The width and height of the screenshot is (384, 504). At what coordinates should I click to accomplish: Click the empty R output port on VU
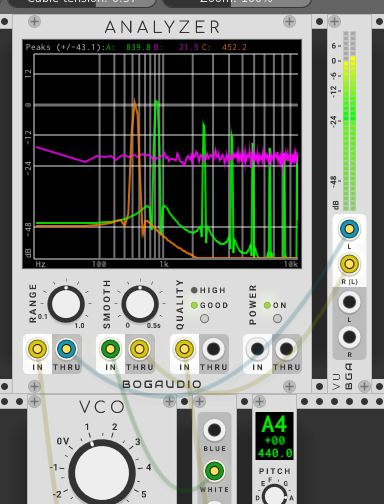point(349,337)
